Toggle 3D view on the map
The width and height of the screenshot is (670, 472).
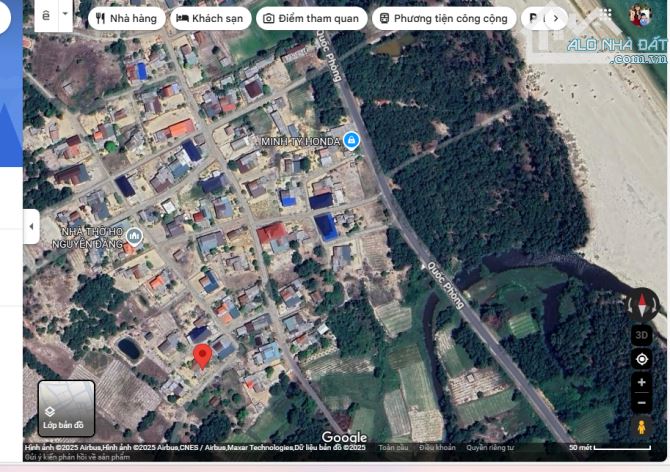pos(641,335)
